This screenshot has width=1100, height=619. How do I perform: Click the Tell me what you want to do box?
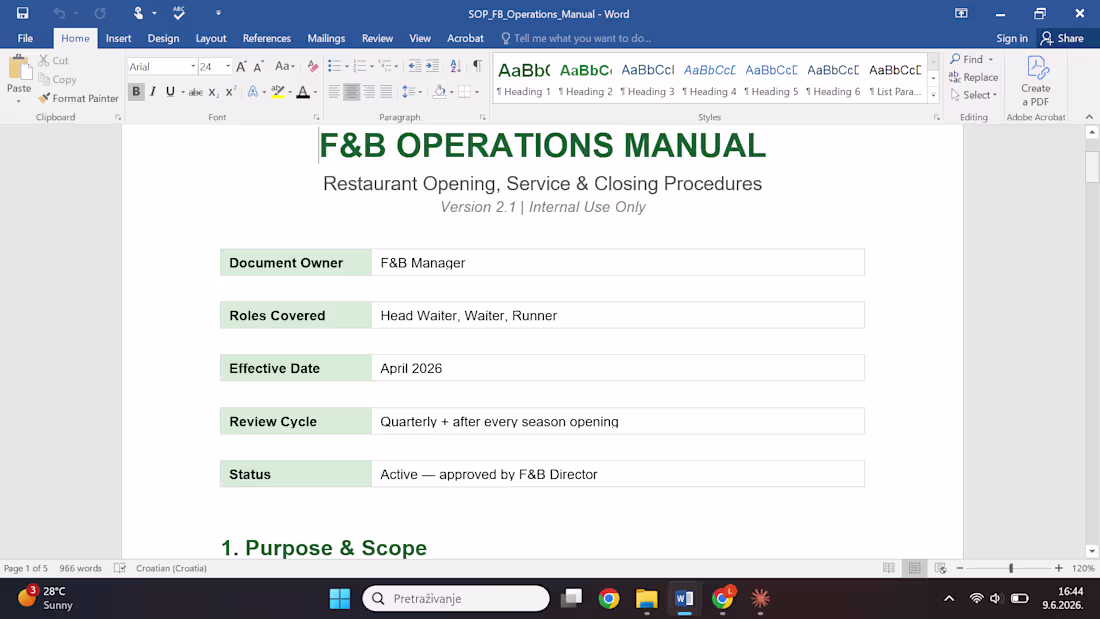tap(577, 39)
